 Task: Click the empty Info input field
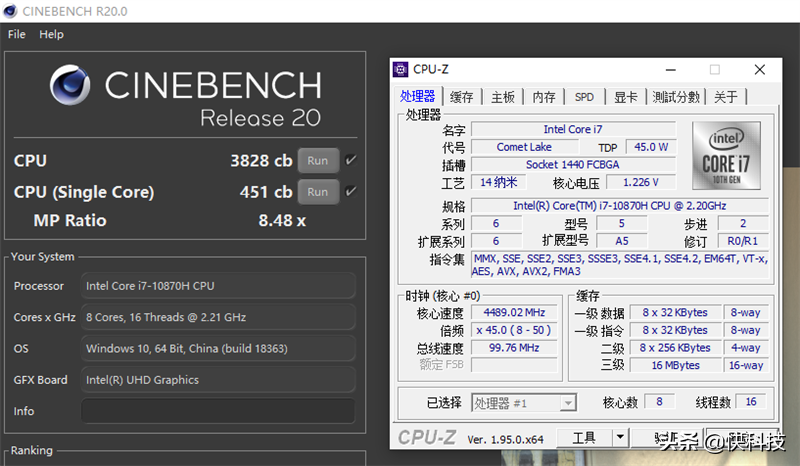(x=217, y=411)
